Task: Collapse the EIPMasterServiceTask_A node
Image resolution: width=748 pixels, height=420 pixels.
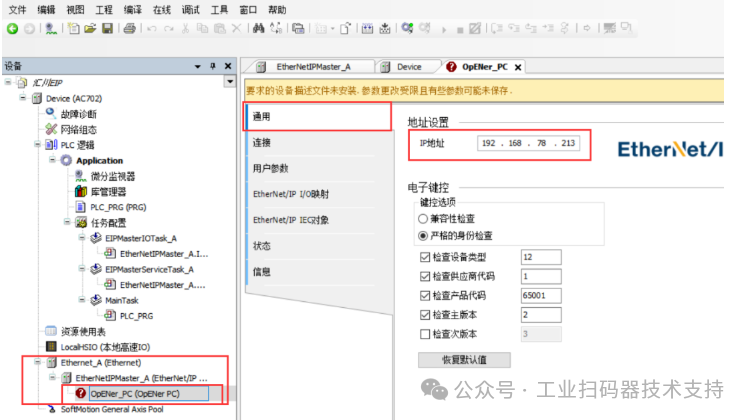Action: coord(82,269)
